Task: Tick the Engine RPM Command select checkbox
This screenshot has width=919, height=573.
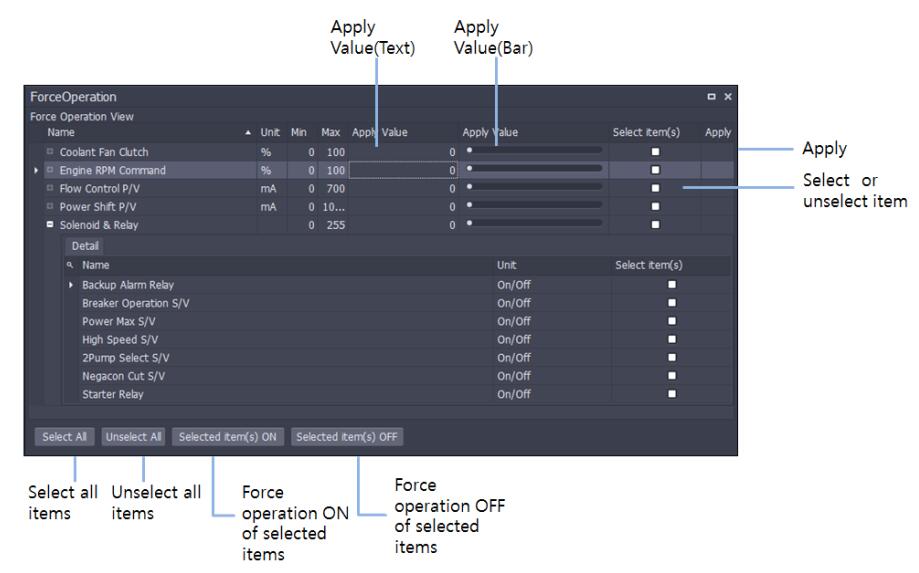Action: [x=655, y=170]
